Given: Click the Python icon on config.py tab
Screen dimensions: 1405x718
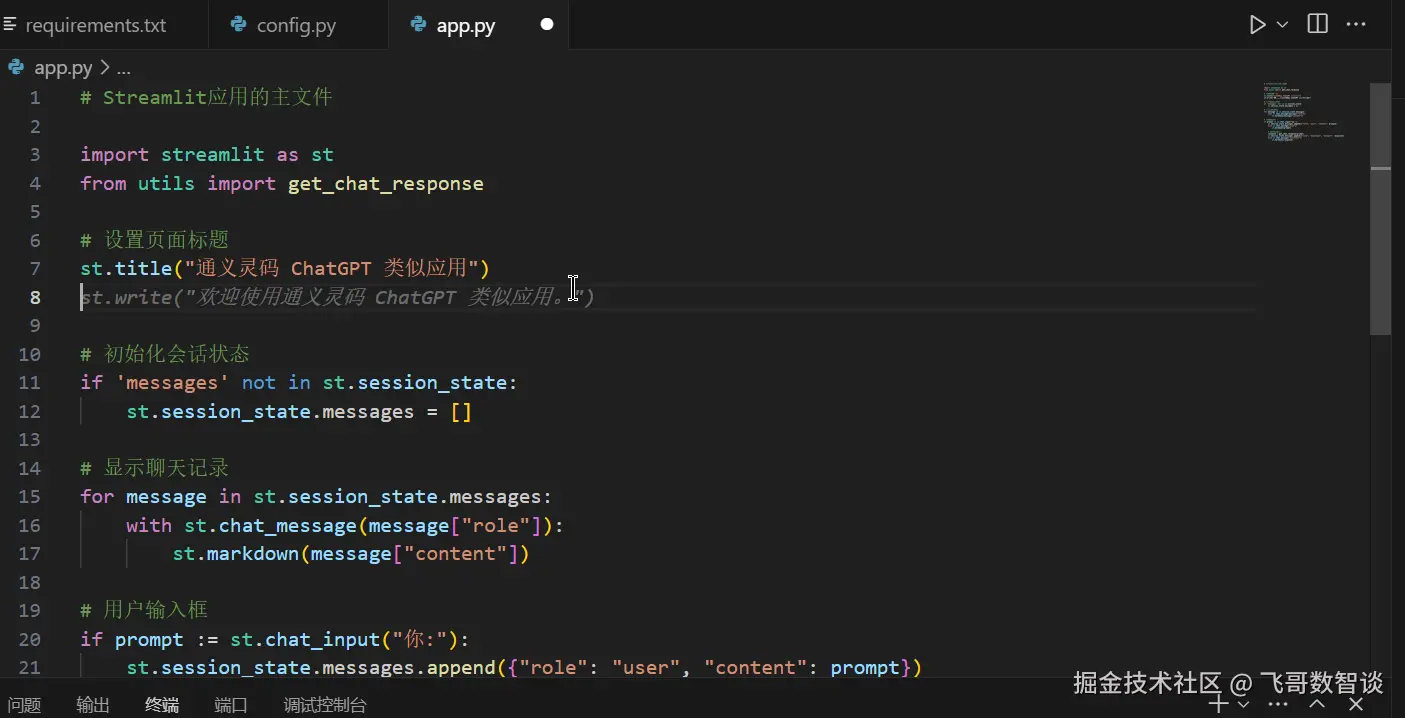Looking at the screenshot, I should [239, 25].
